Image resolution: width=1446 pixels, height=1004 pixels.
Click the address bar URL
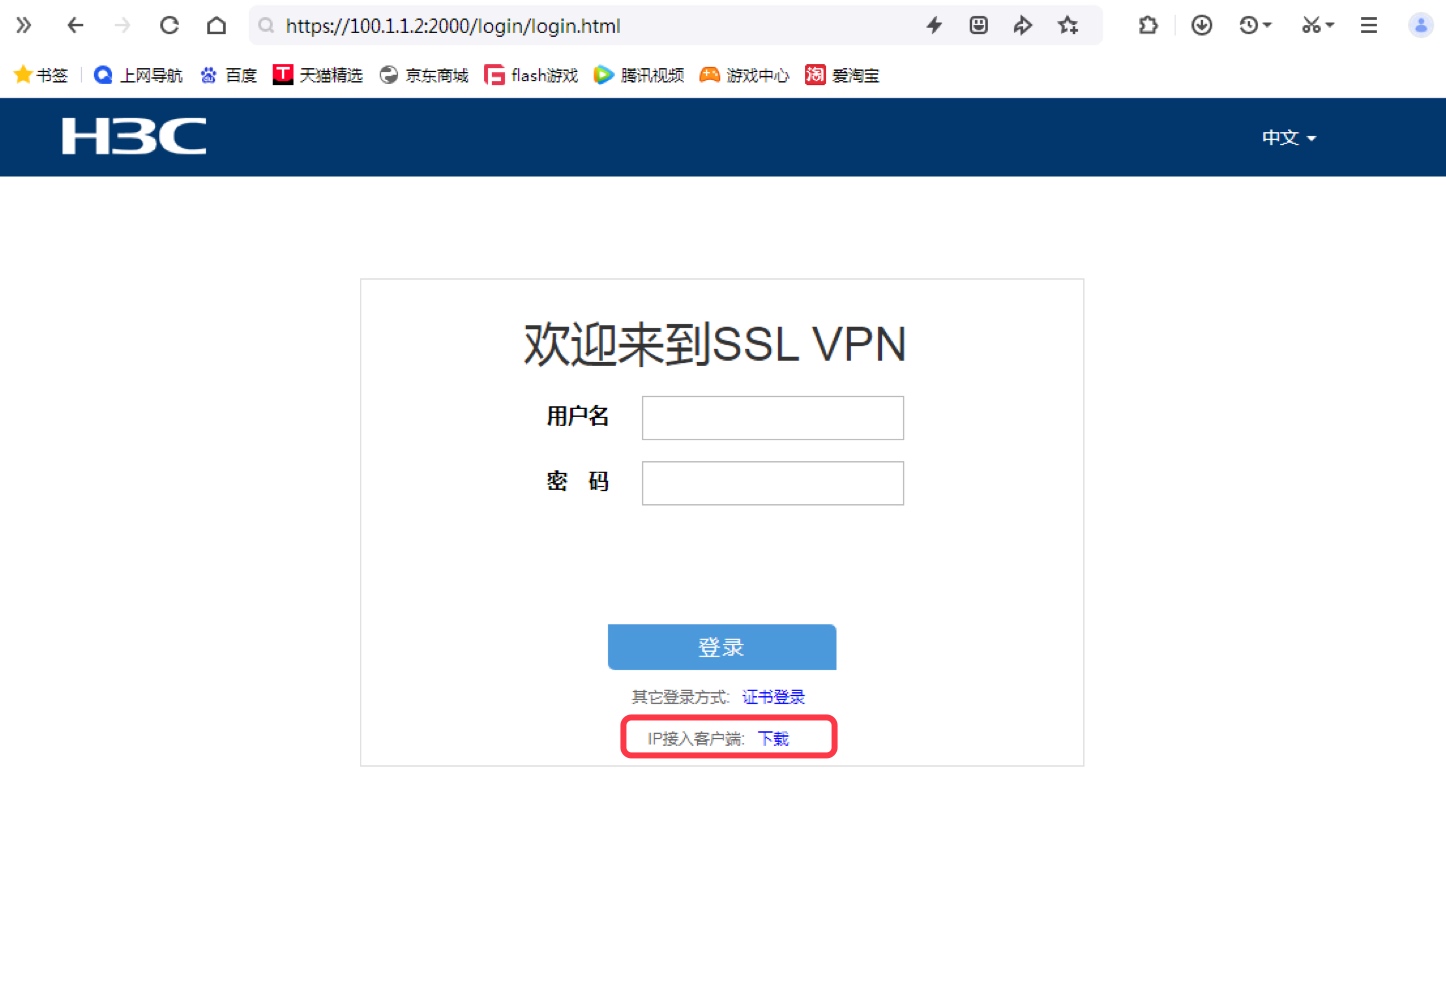click(x=453, y=26)
